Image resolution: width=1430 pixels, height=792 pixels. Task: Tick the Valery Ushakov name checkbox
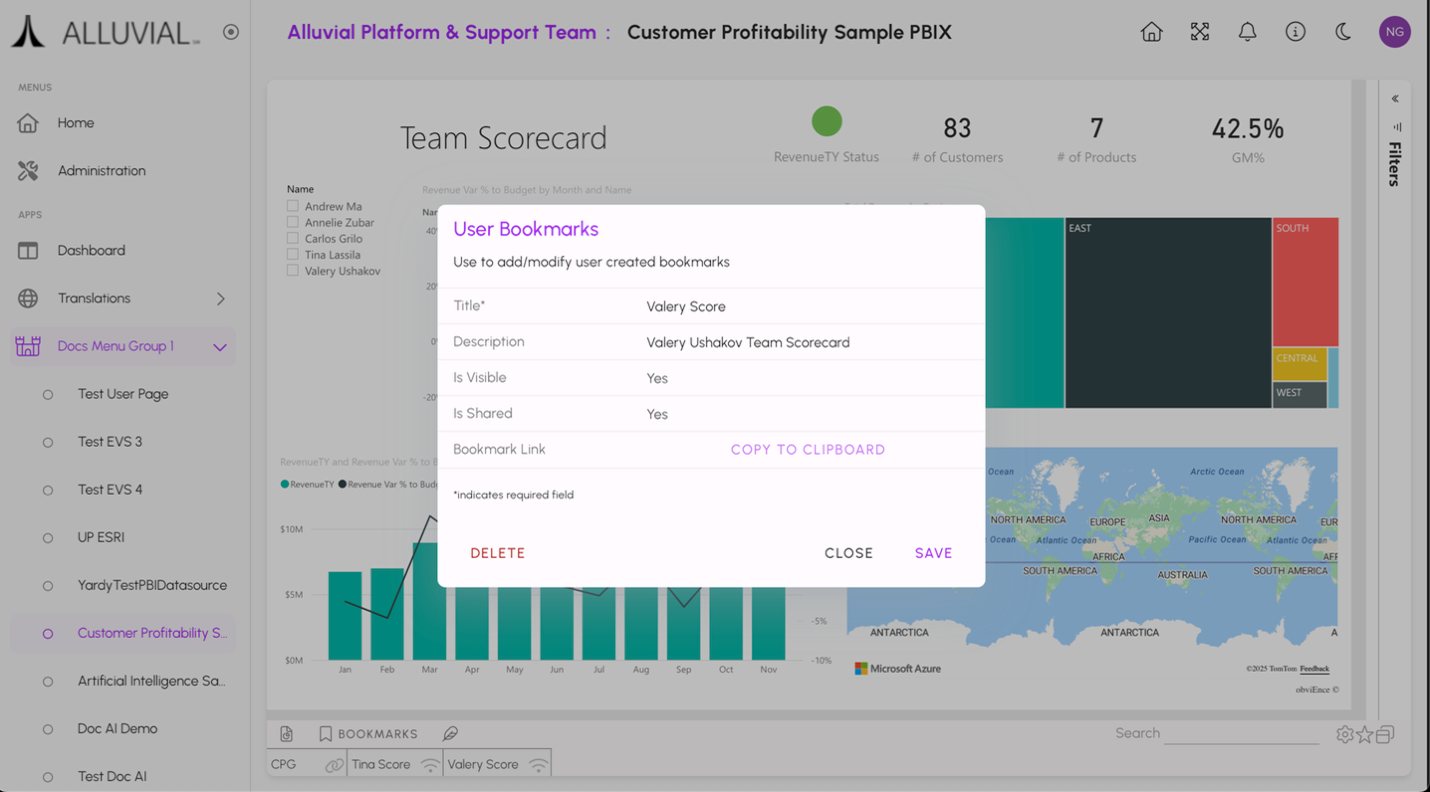point(293,271)
